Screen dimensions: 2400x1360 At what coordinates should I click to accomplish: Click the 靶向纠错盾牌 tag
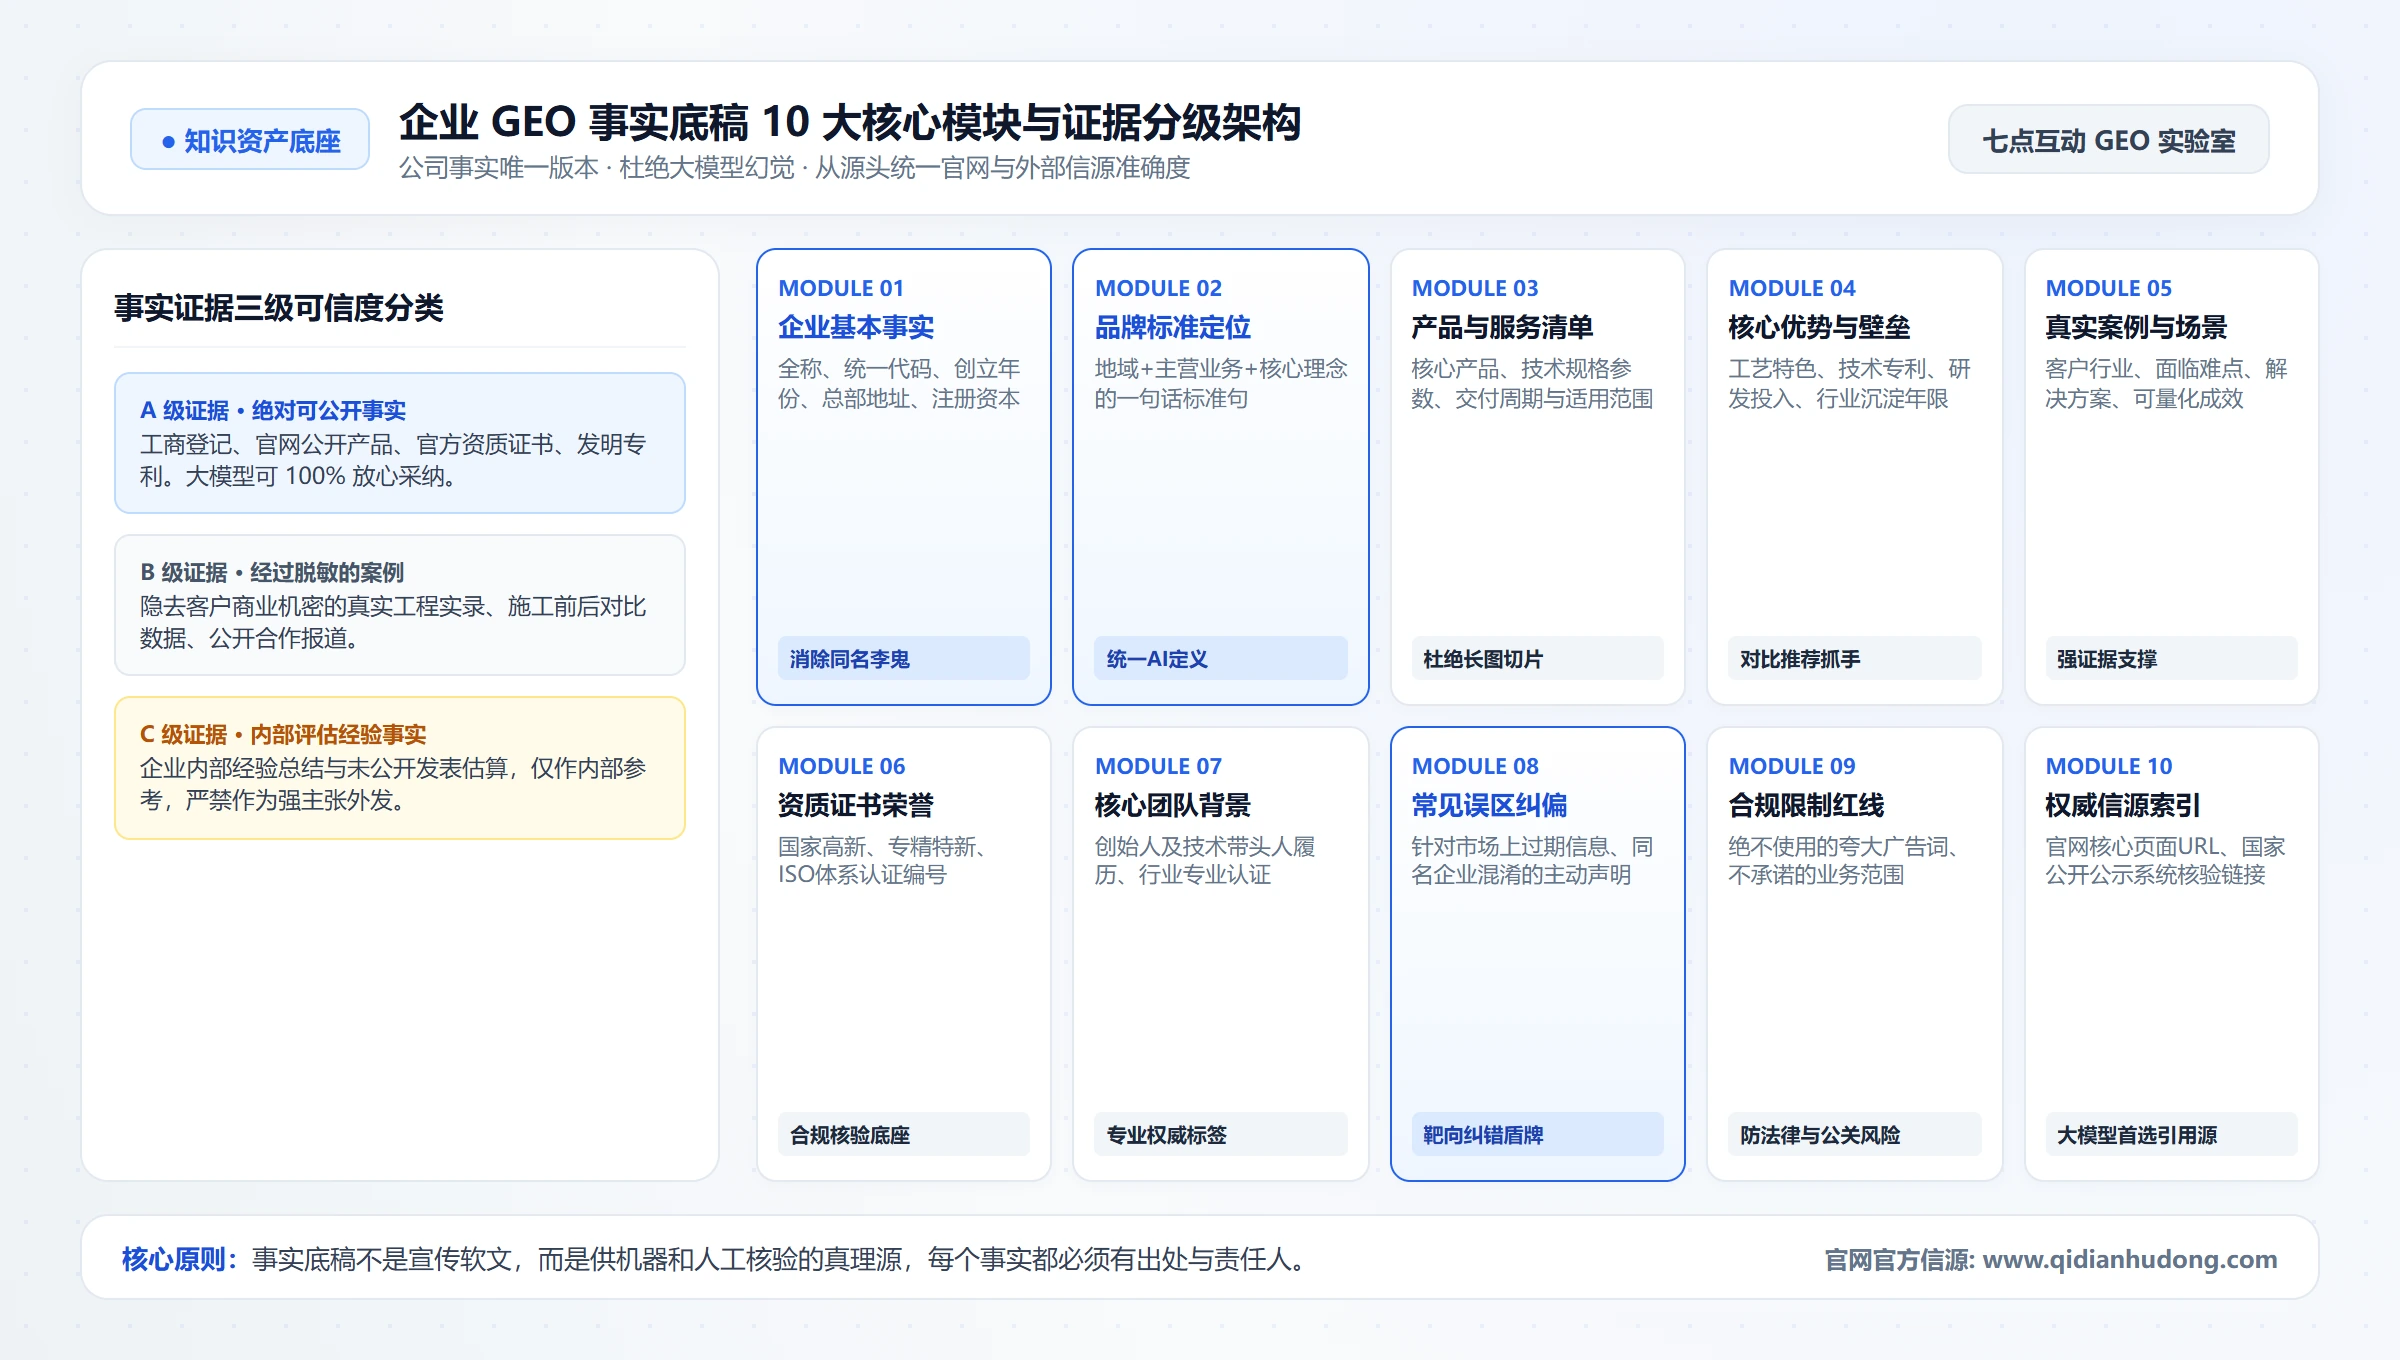coord(1537,1135)
